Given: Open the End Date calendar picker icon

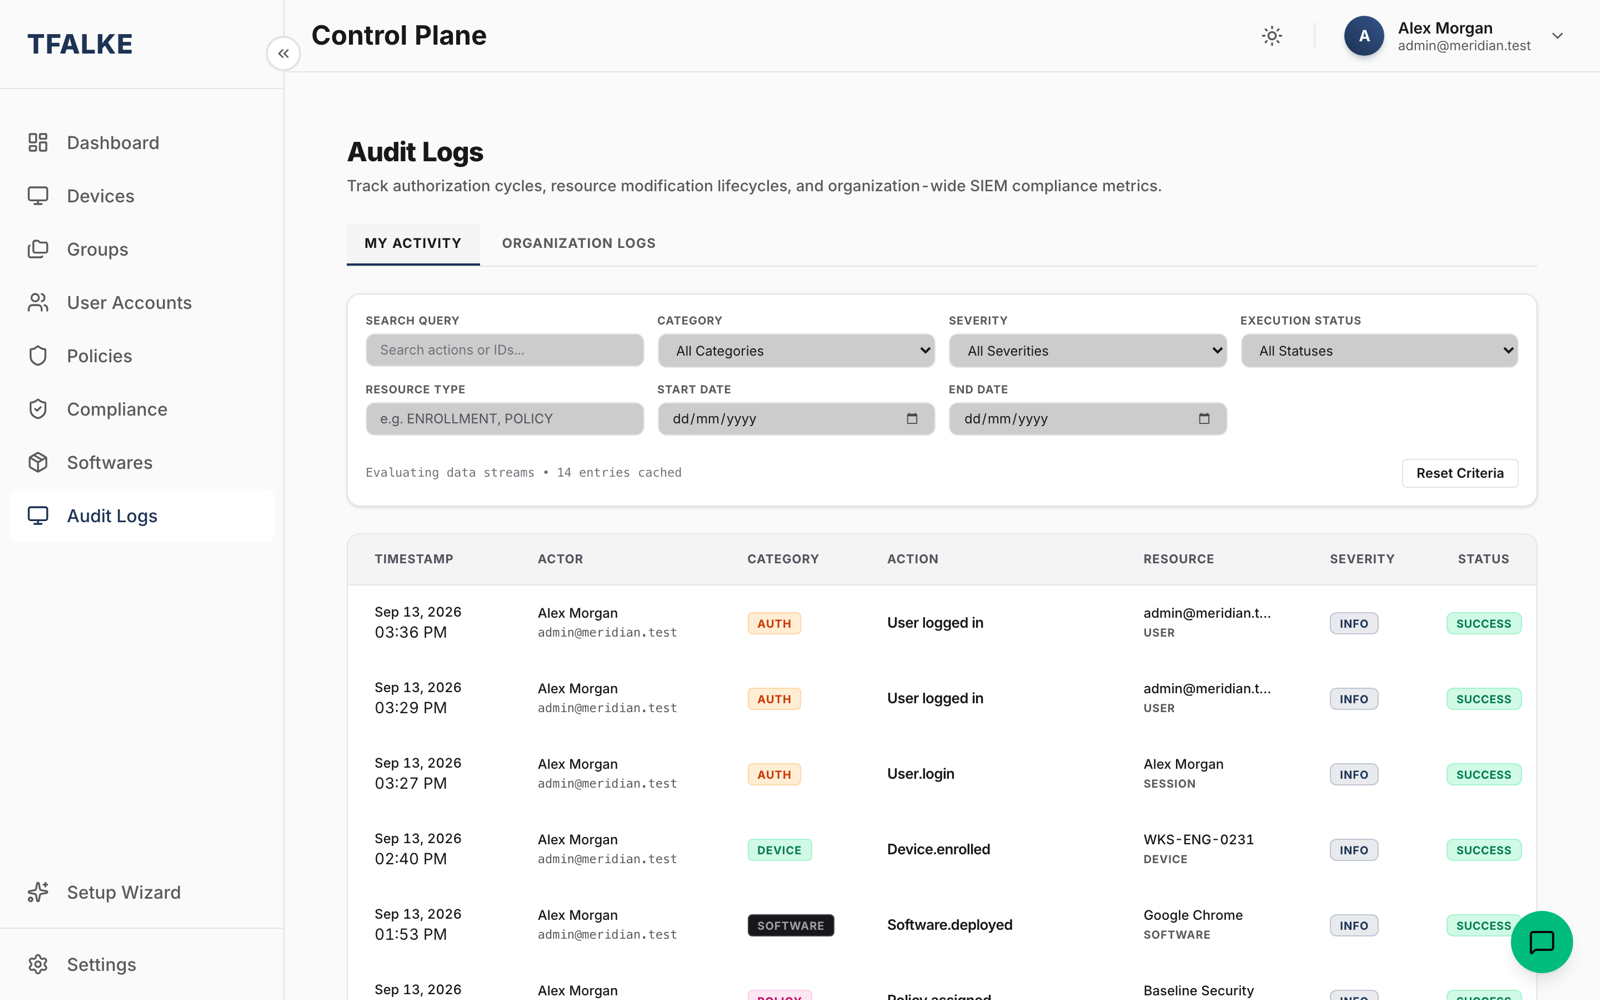Looking at the screenshot, I should click(x=1204, y=419).
